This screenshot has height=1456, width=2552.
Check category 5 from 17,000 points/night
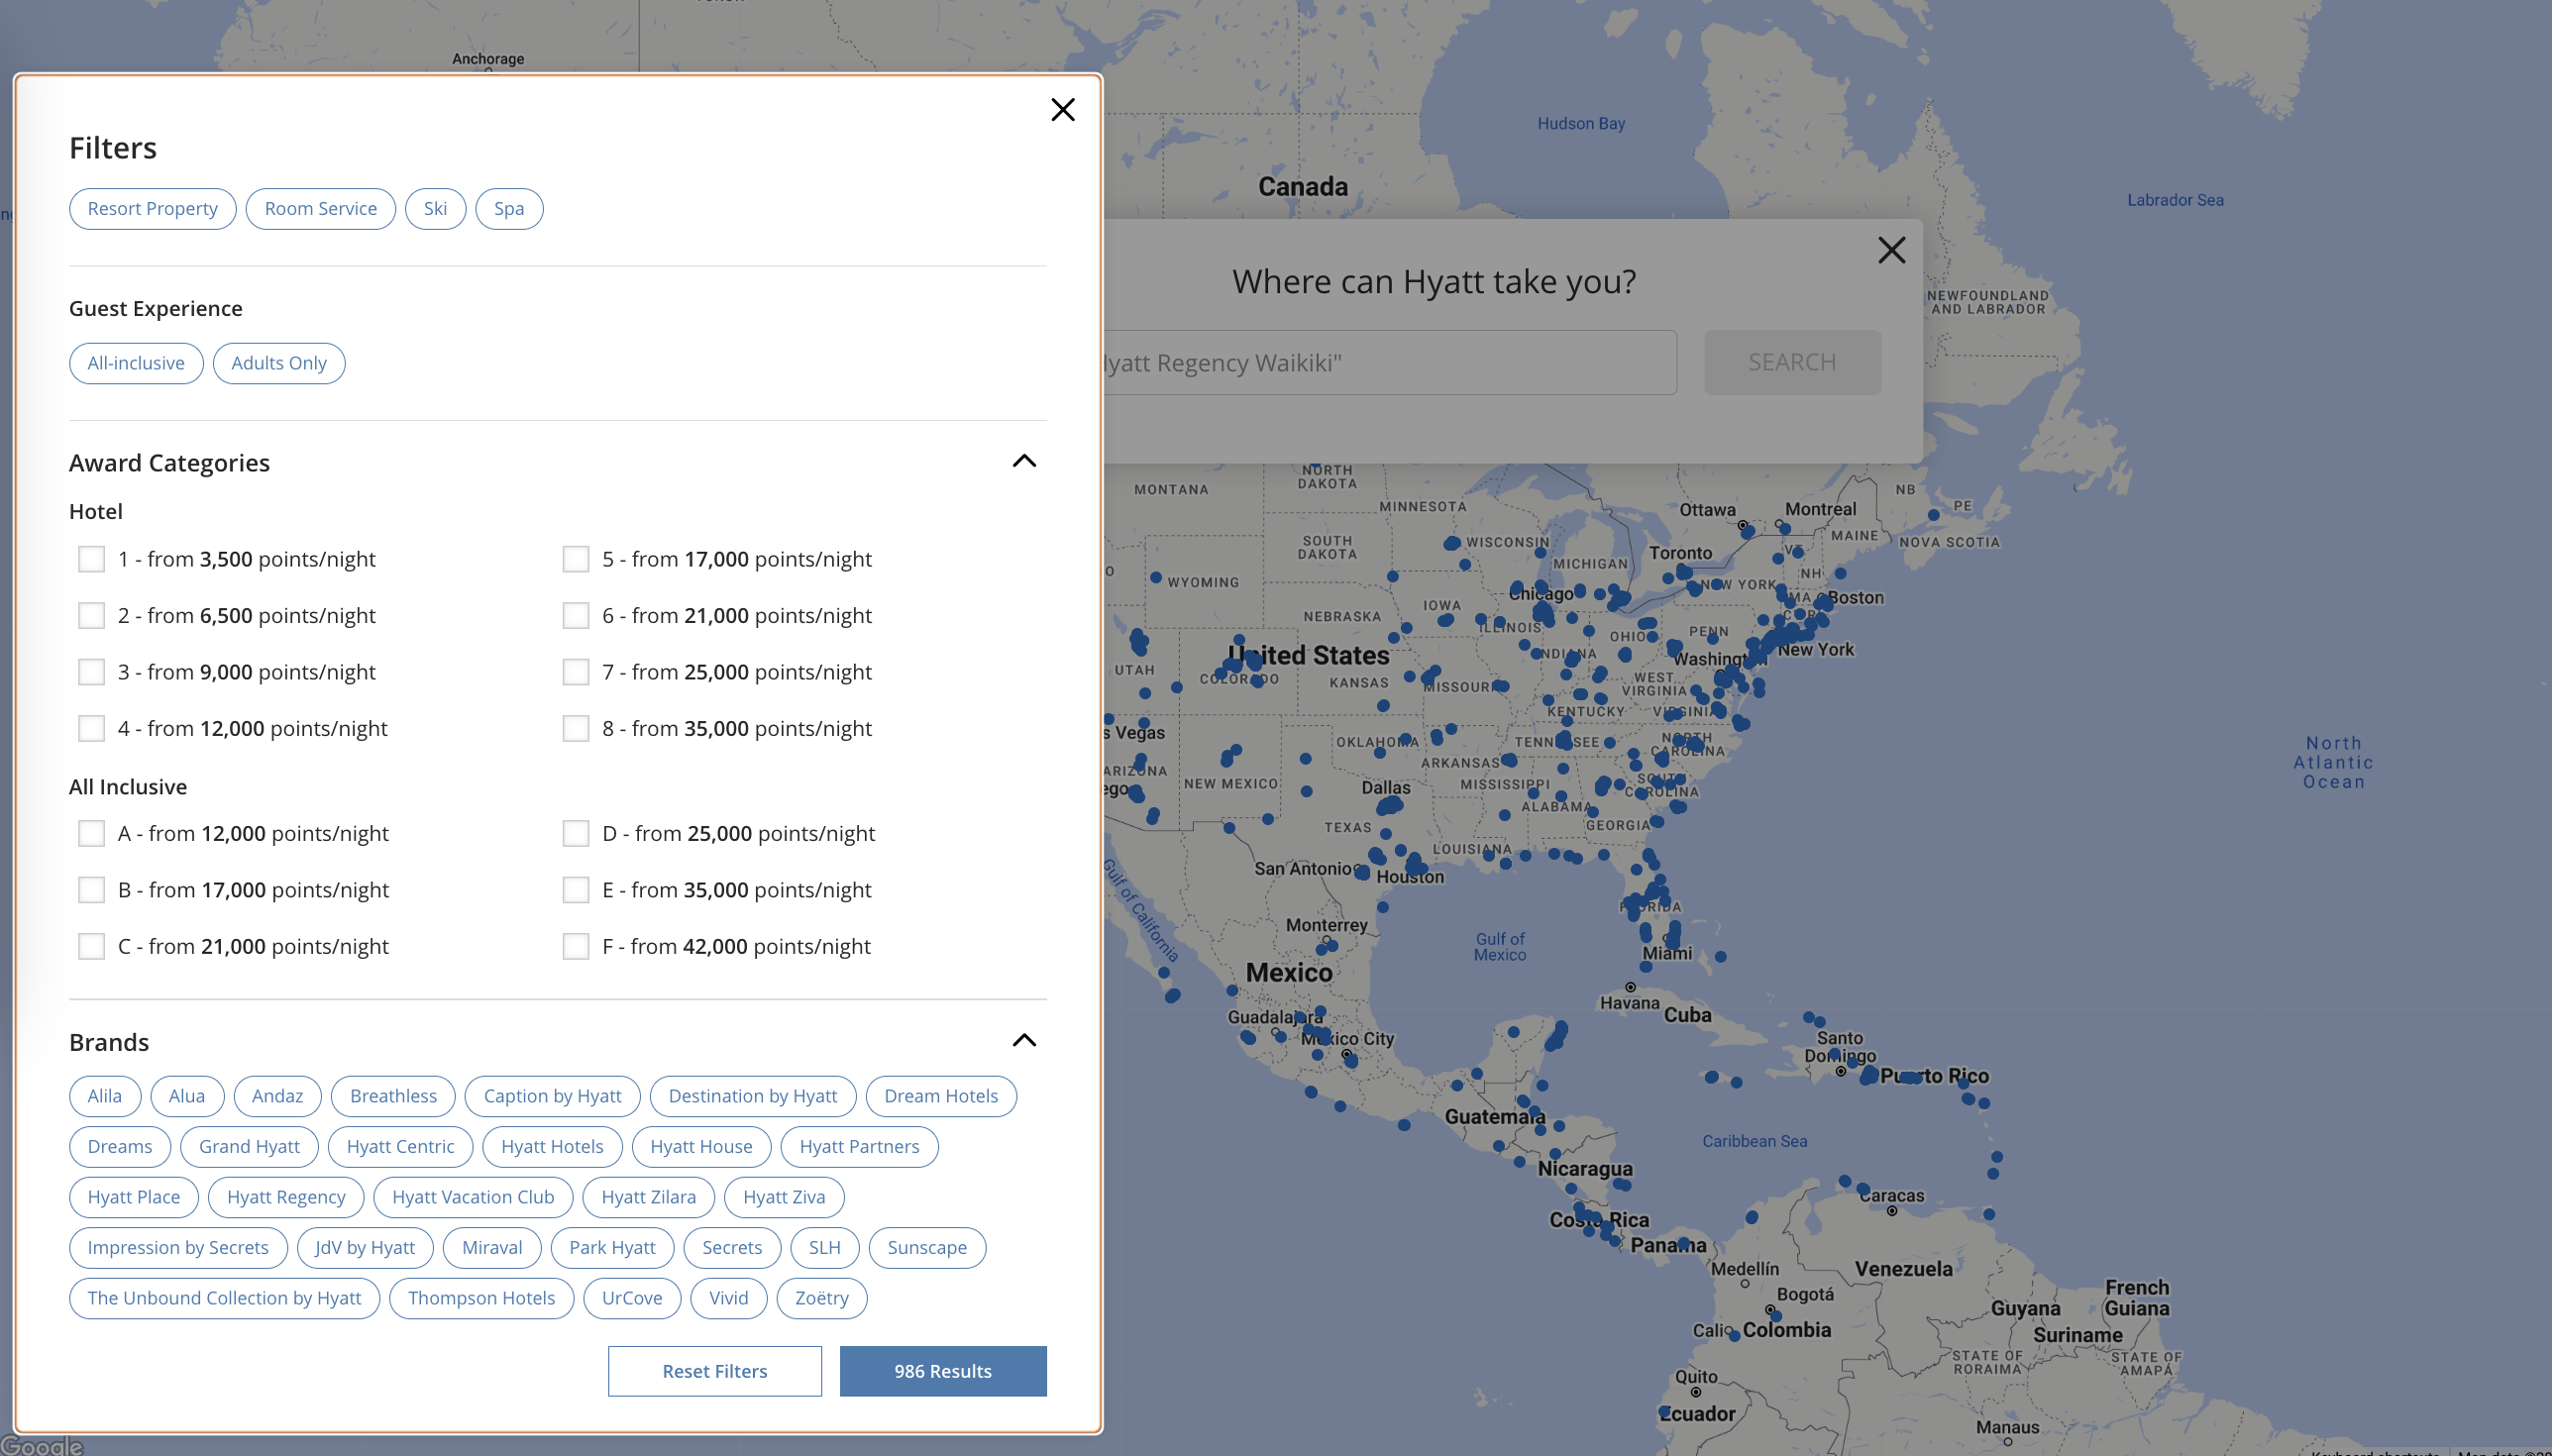tap(576, 559)
